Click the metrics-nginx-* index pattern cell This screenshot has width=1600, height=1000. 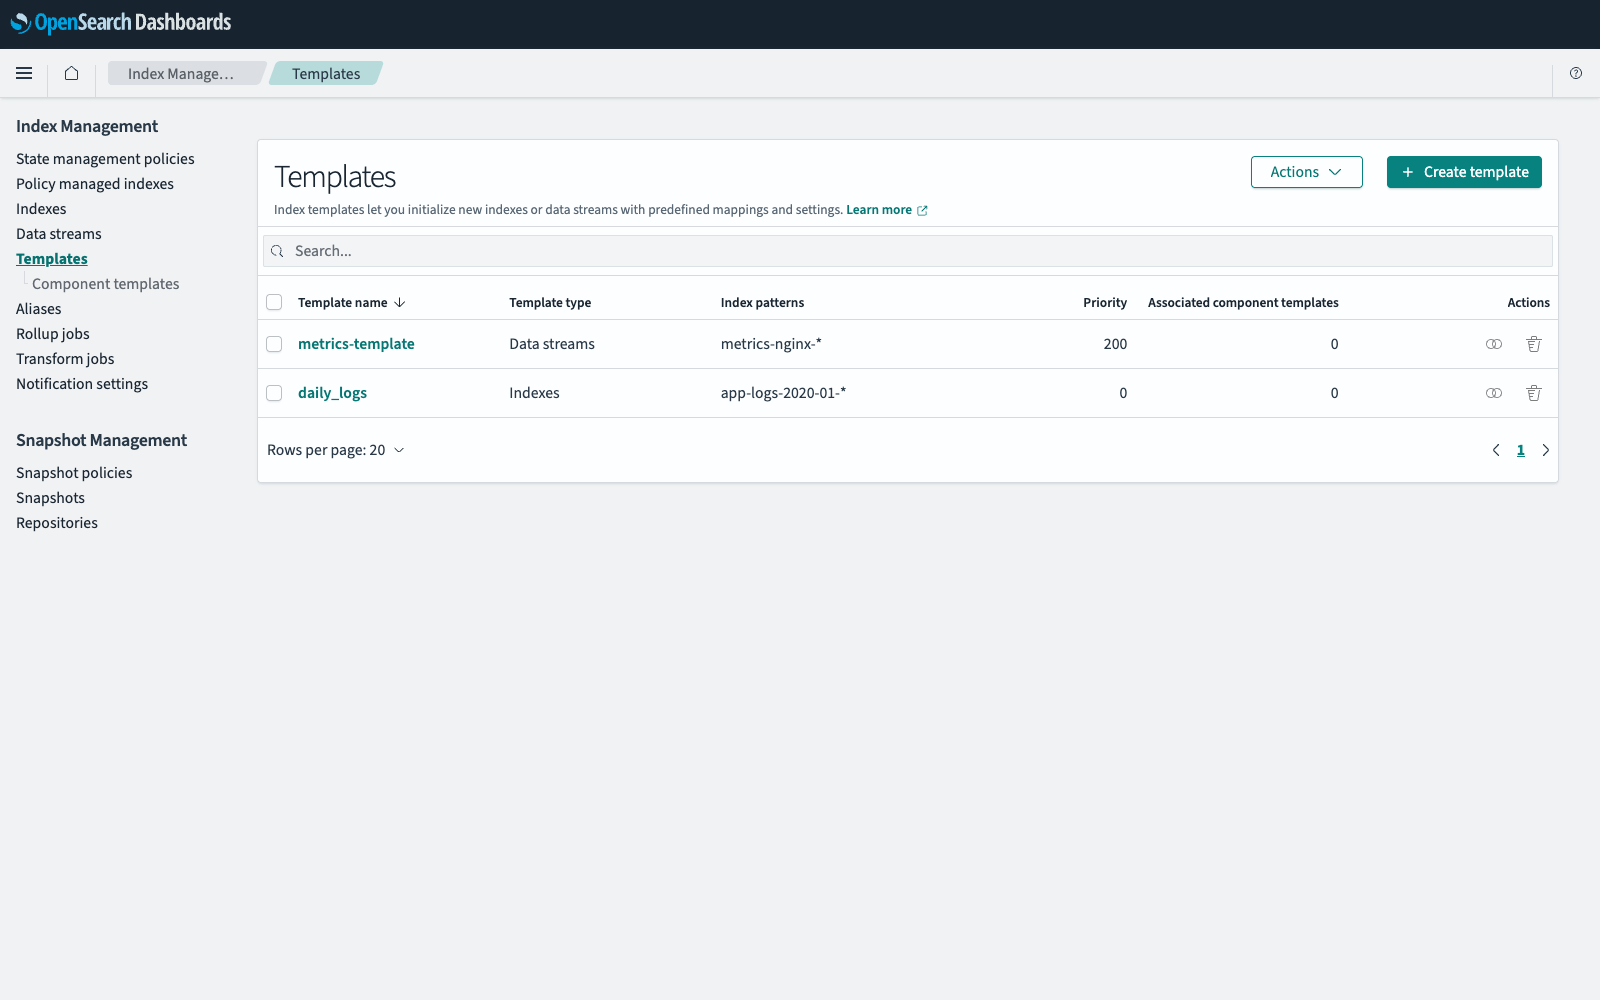click(x=771, y=344)
